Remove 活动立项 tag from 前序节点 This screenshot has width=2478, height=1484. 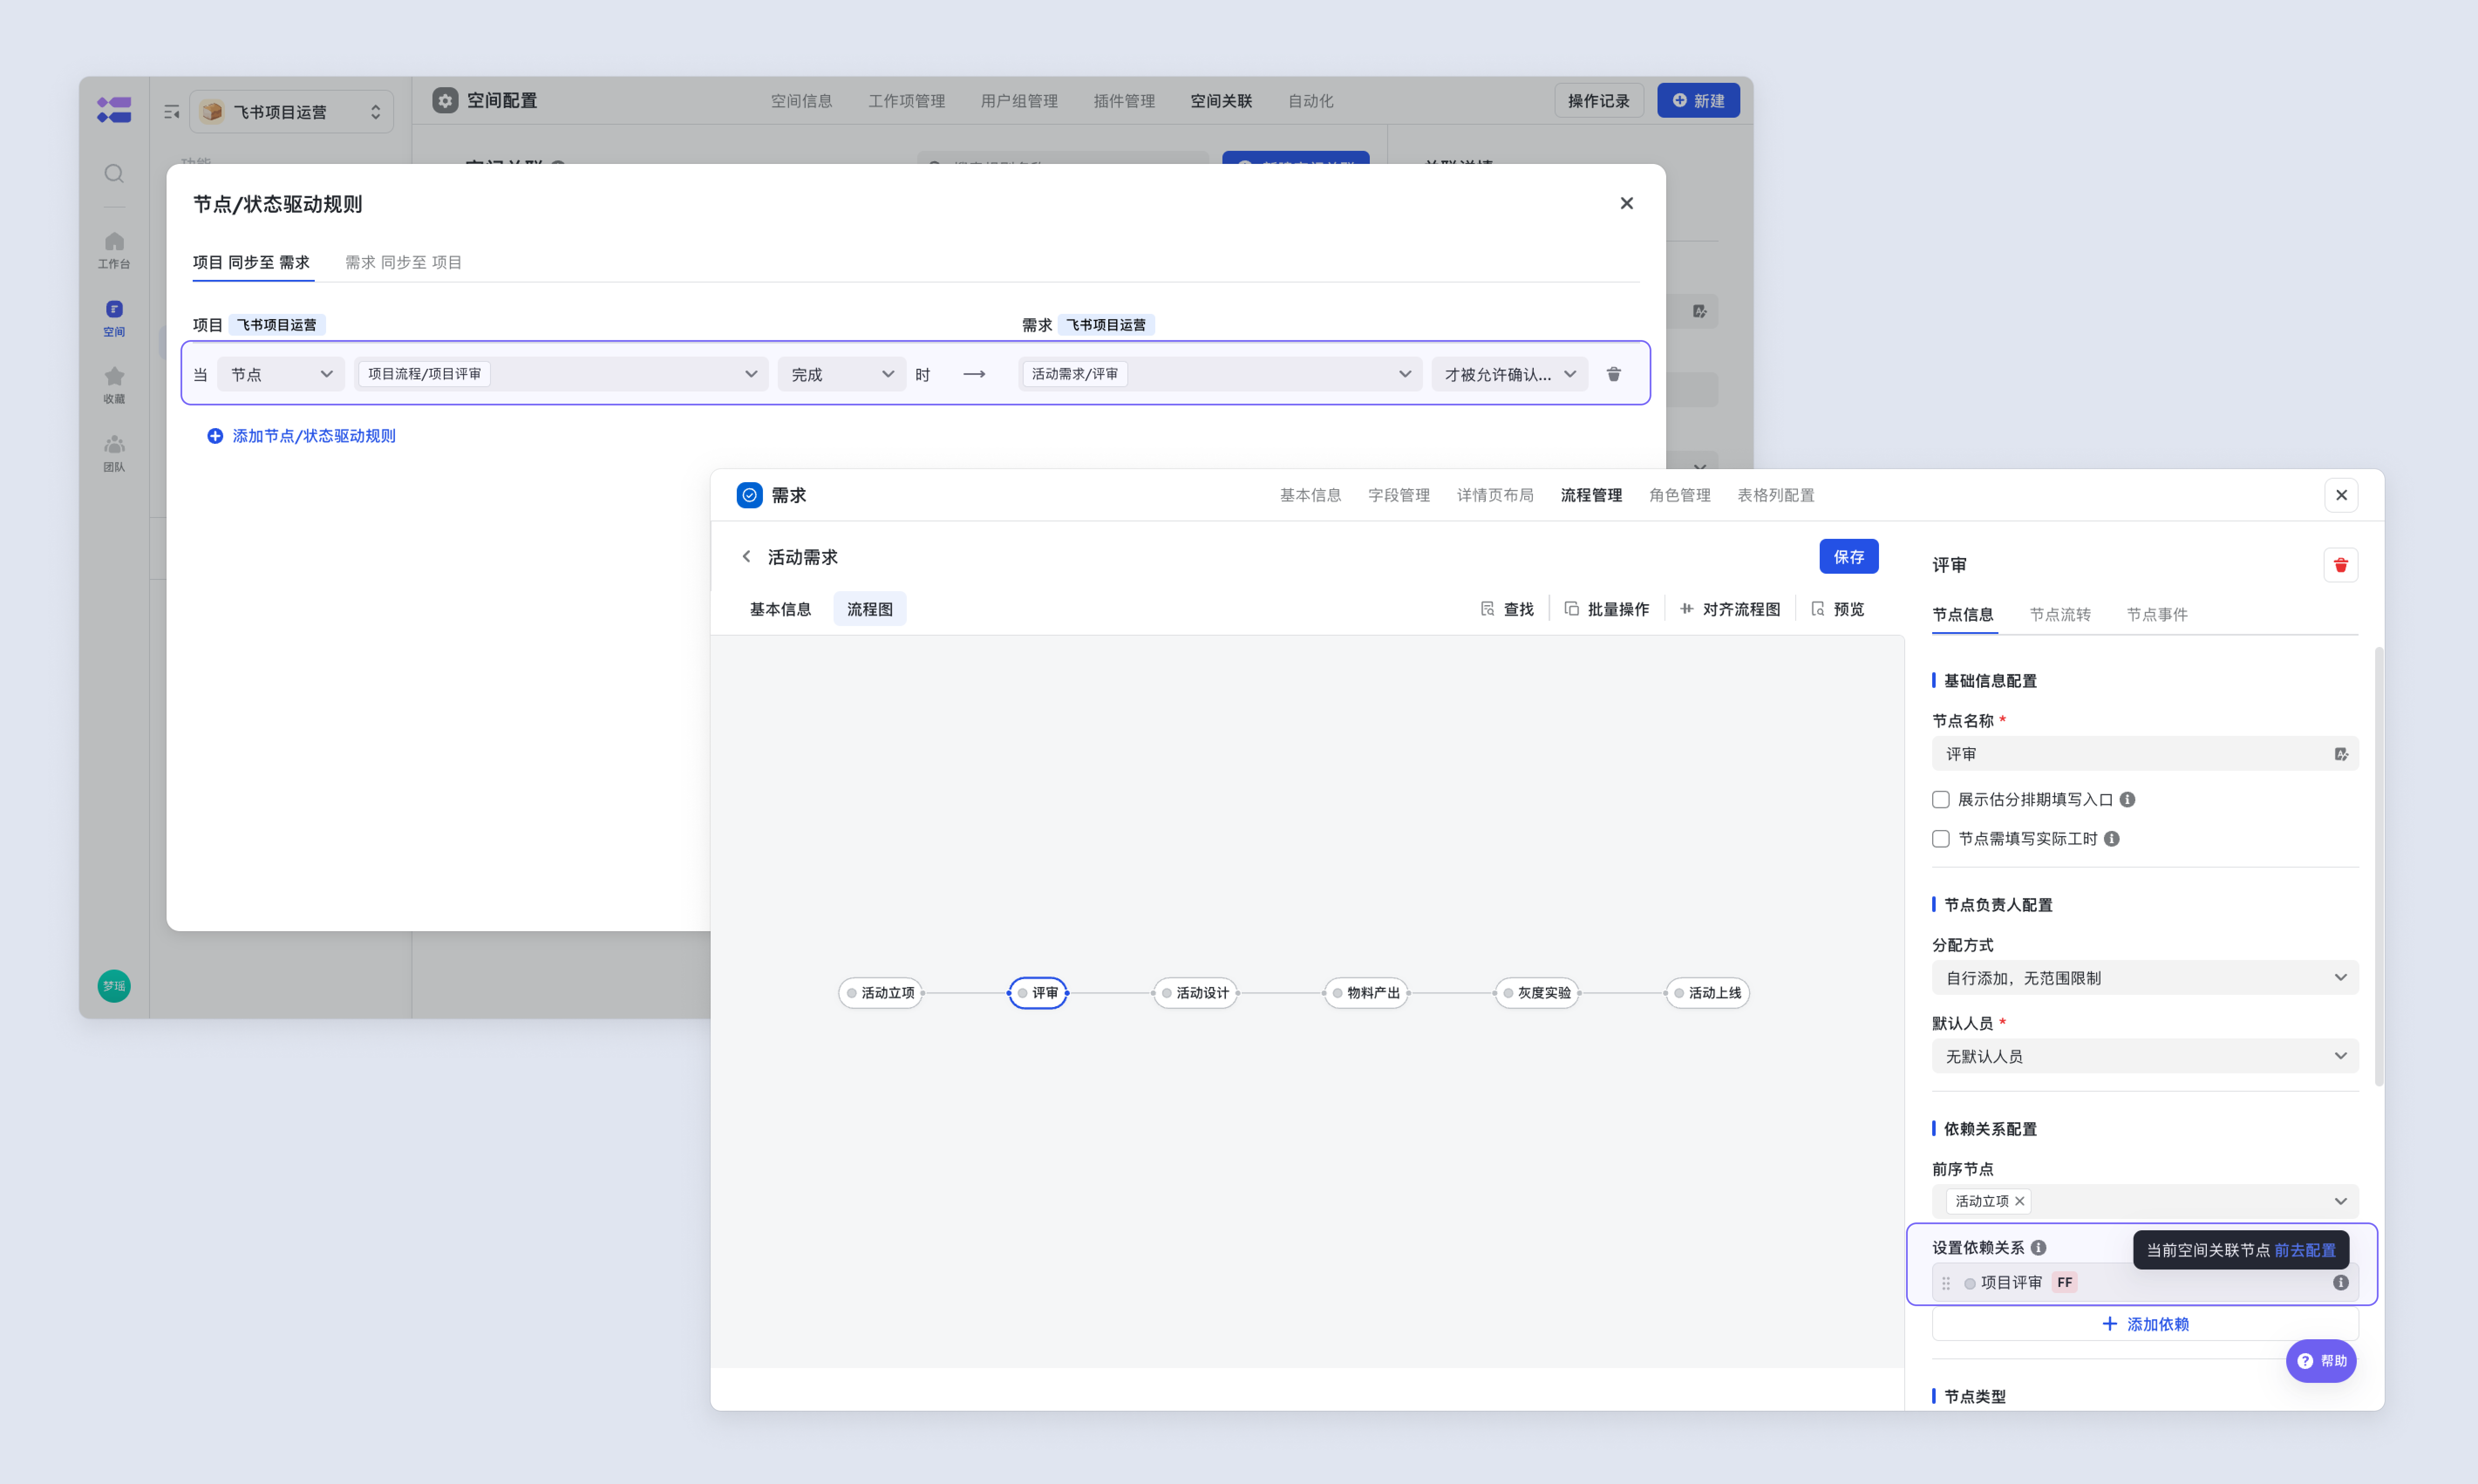tap(2020, 1201)
